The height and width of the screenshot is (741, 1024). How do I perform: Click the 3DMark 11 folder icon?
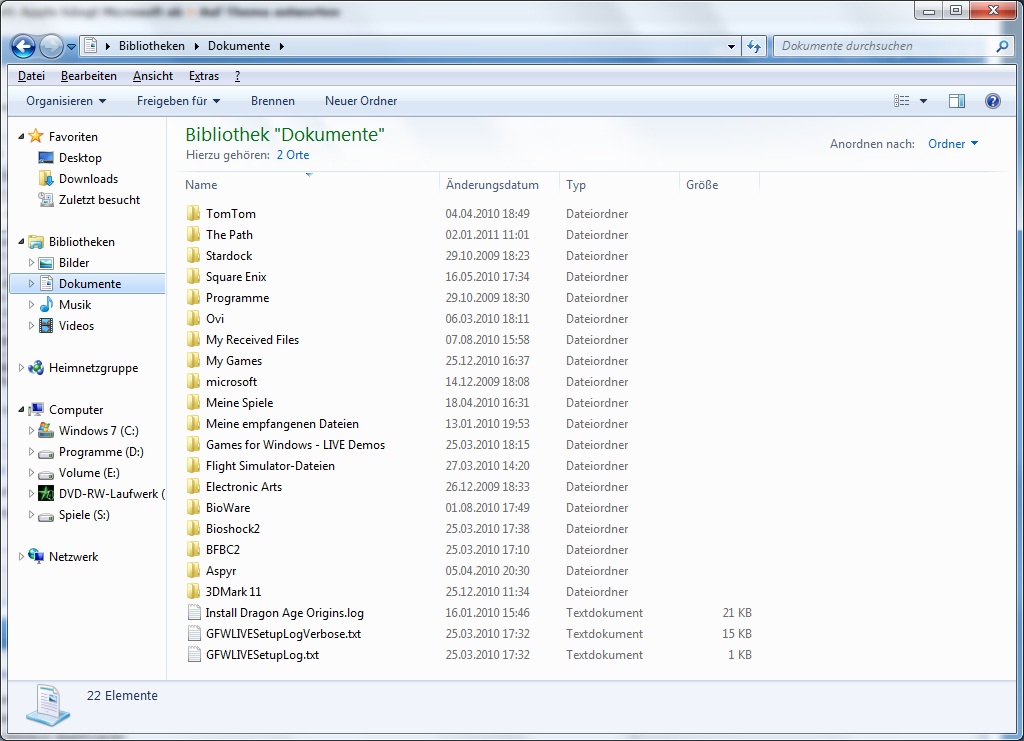193,591
